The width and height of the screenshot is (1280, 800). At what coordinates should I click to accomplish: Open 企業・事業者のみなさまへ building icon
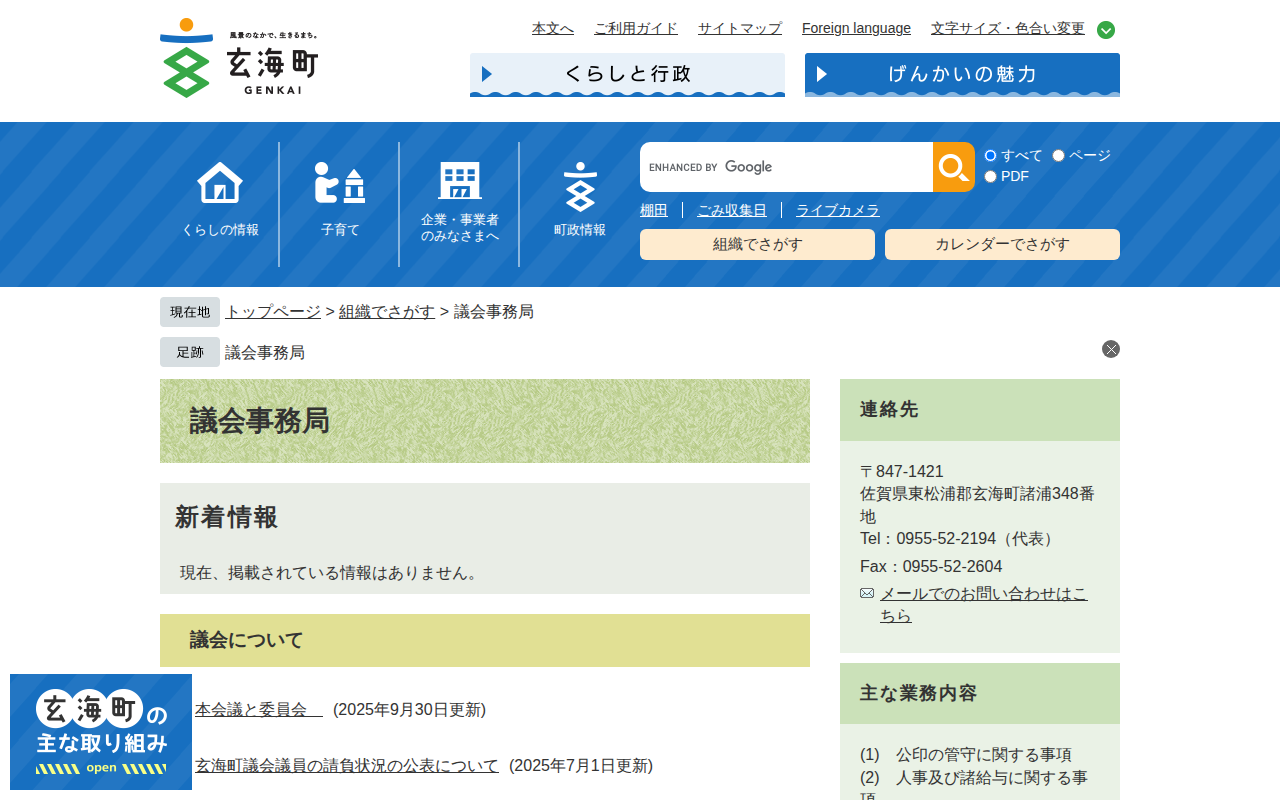tap(459, 182)
